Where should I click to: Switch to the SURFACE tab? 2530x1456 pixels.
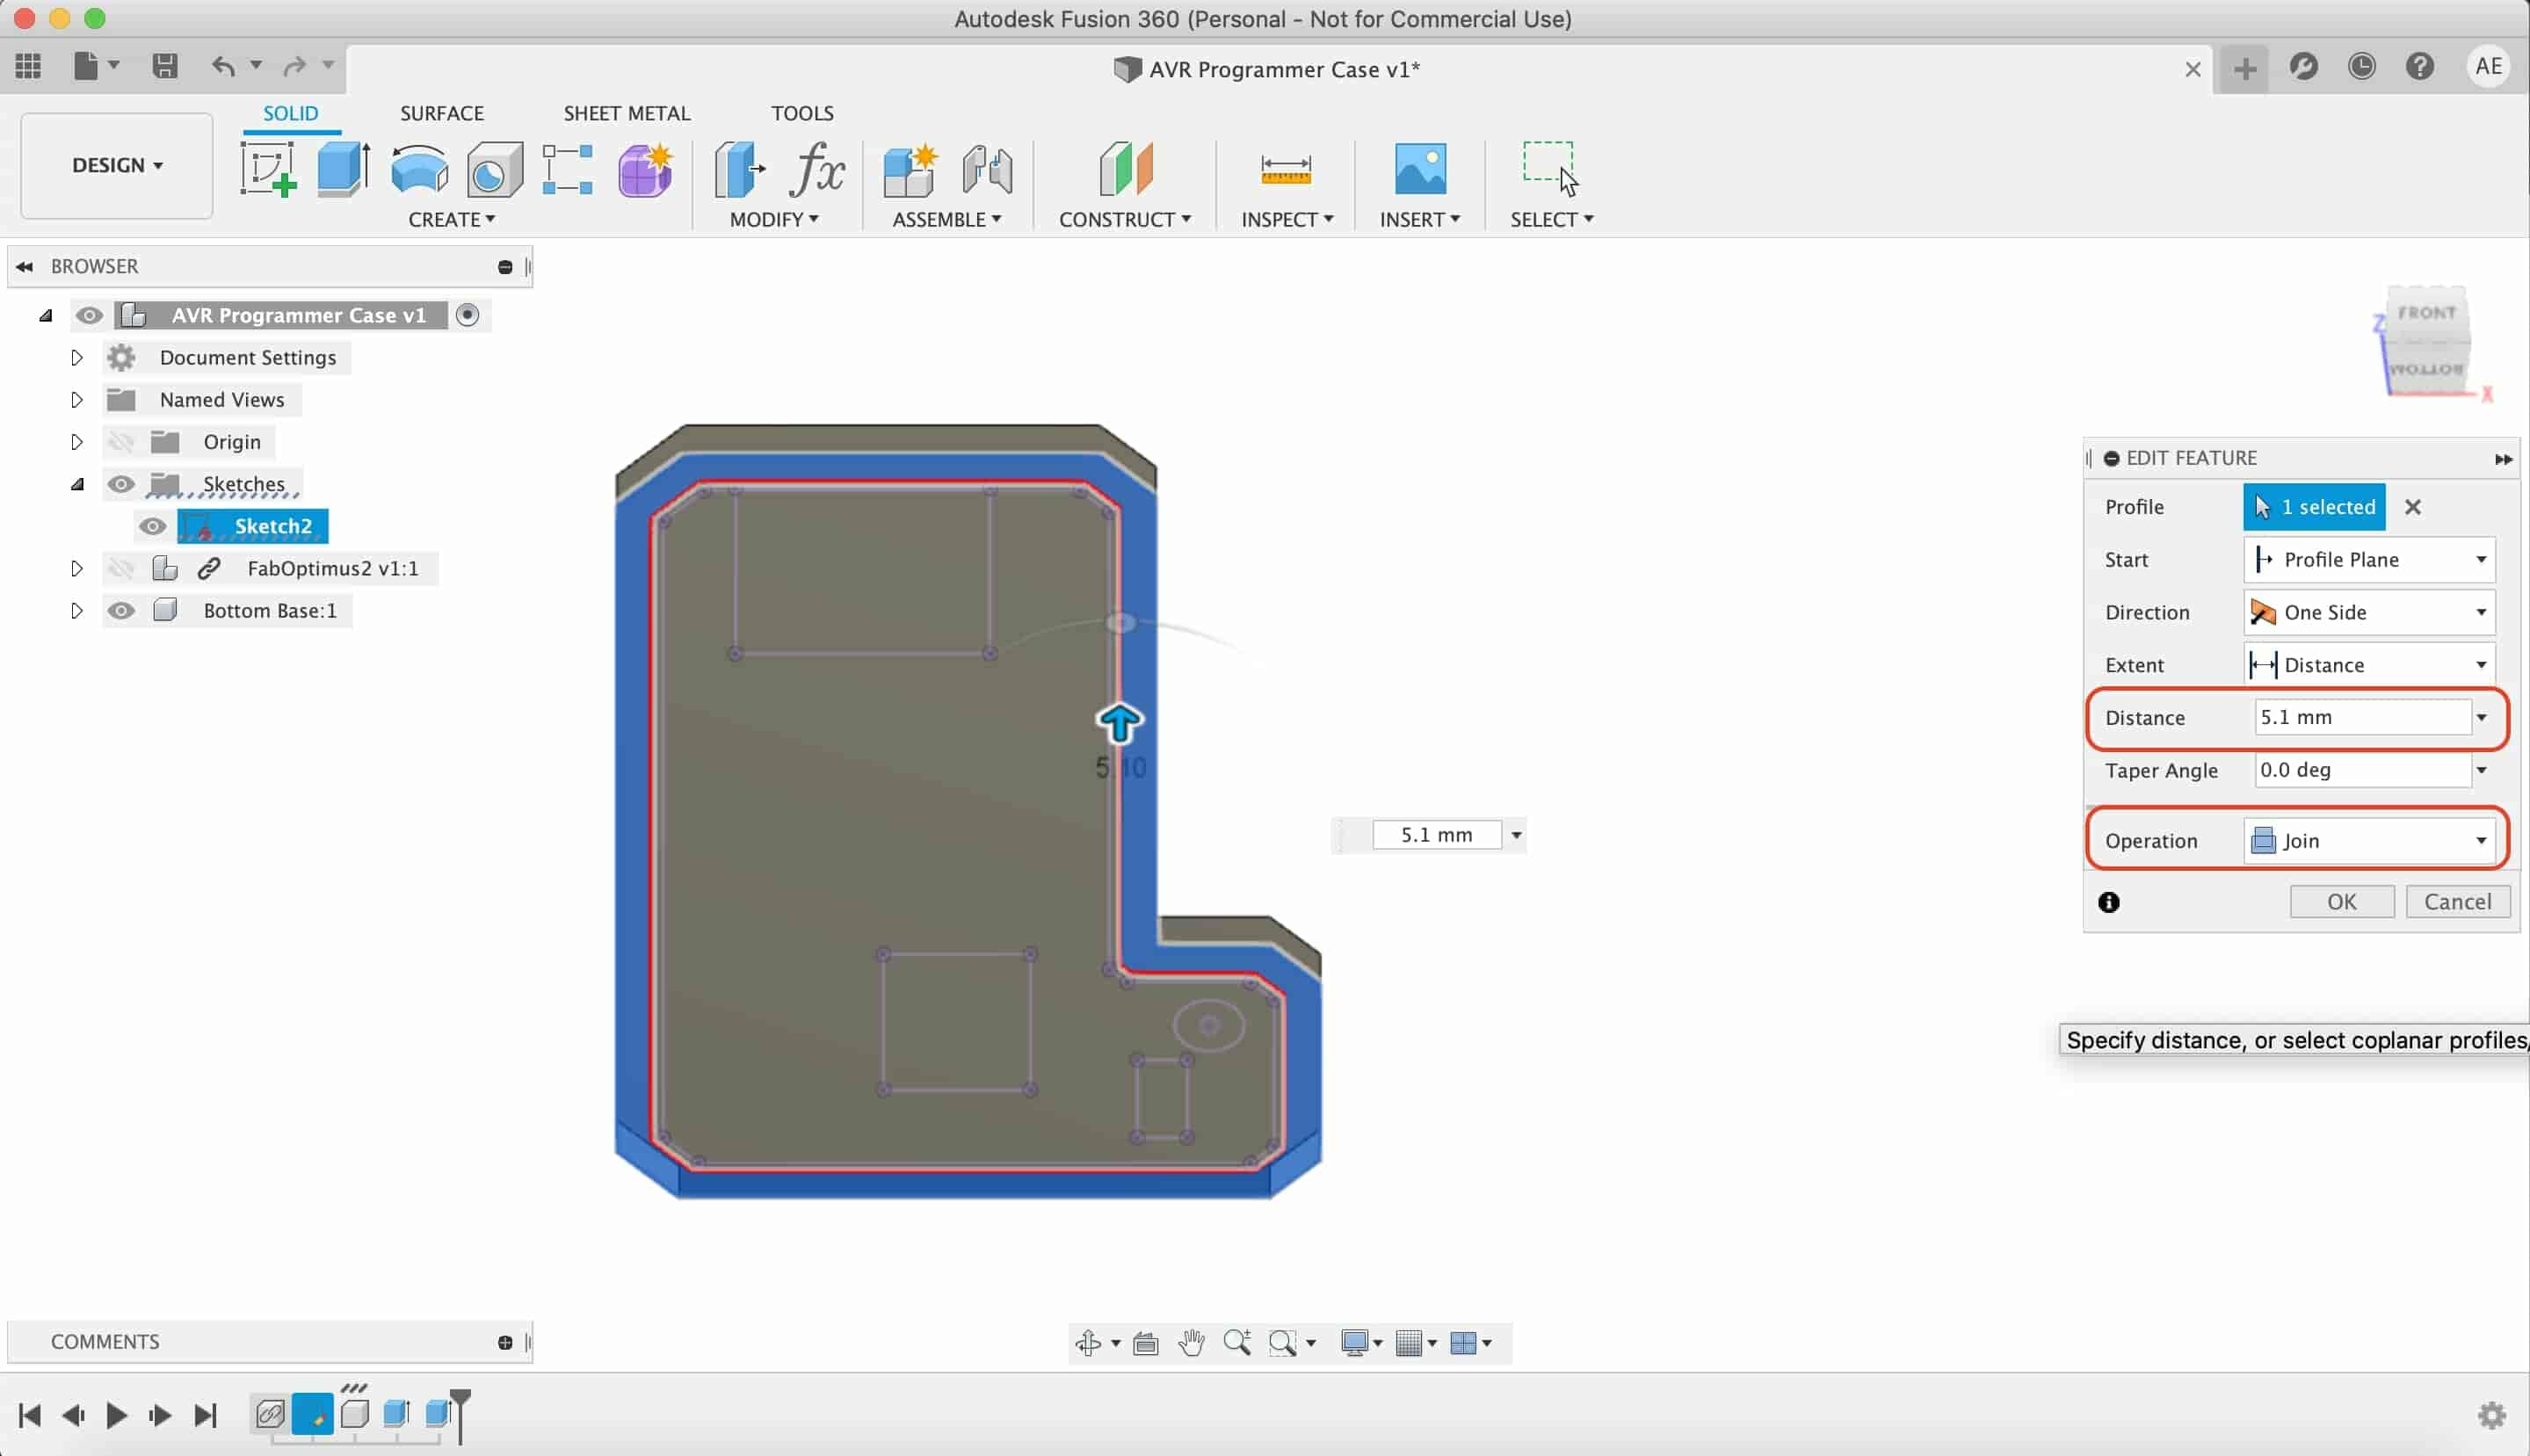442,113
